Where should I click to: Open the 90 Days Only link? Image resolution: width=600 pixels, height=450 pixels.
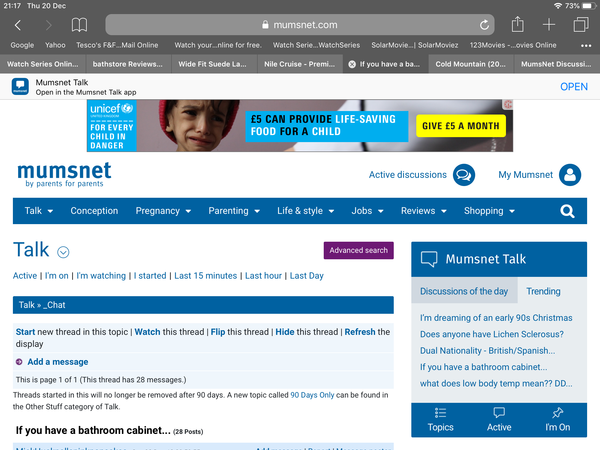click(x=312, y=395)
